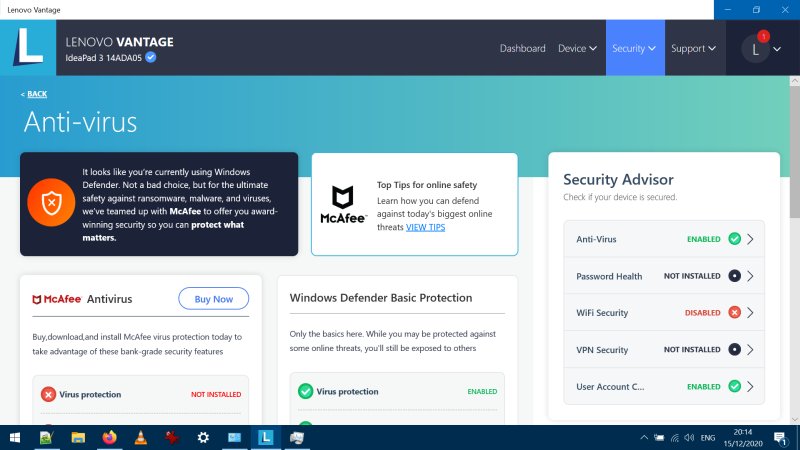This screenshot has height=450, width=800.
Task: Open the Windows Start menu
Action: point(15,438)
